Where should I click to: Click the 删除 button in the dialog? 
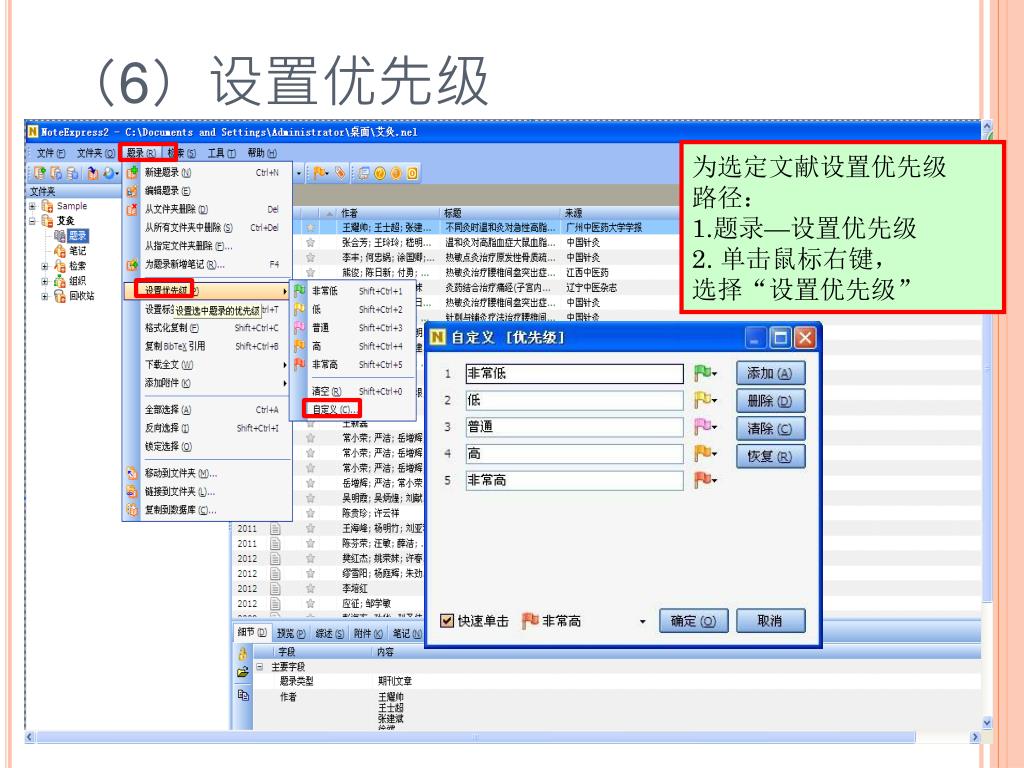coord(770,401)
